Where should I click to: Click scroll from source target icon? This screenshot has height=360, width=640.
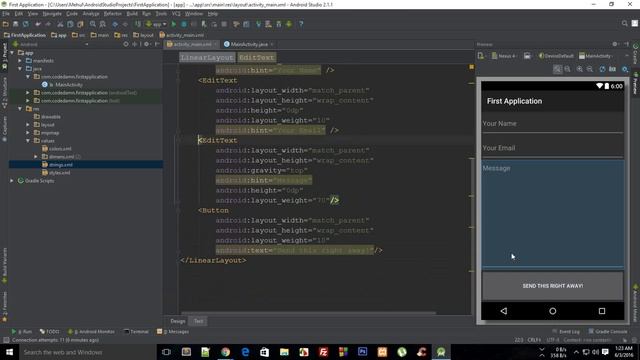coord(126,44)
